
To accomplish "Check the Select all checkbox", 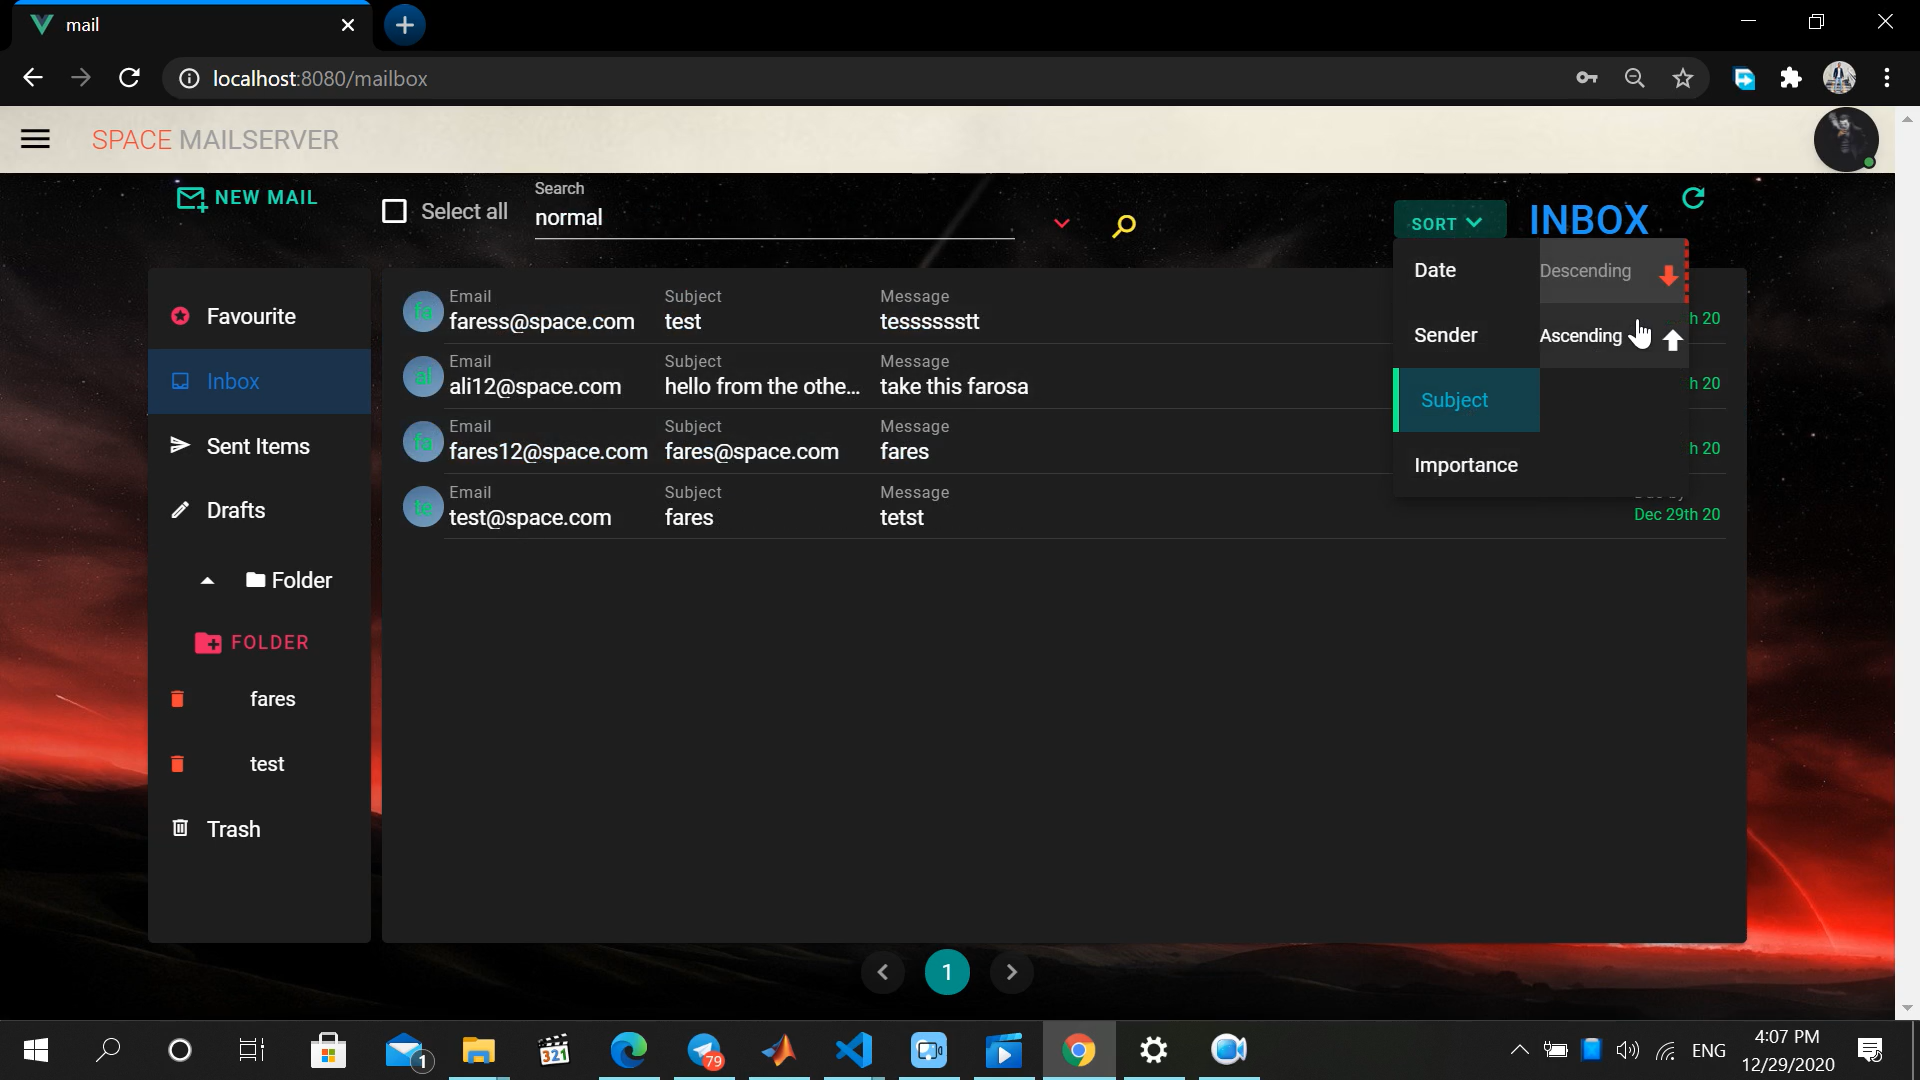I will pos(395,211).
